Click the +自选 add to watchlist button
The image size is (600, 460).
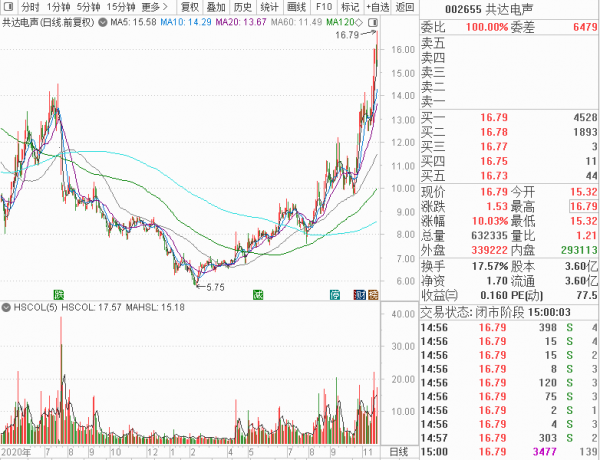(x=377, y=7)
